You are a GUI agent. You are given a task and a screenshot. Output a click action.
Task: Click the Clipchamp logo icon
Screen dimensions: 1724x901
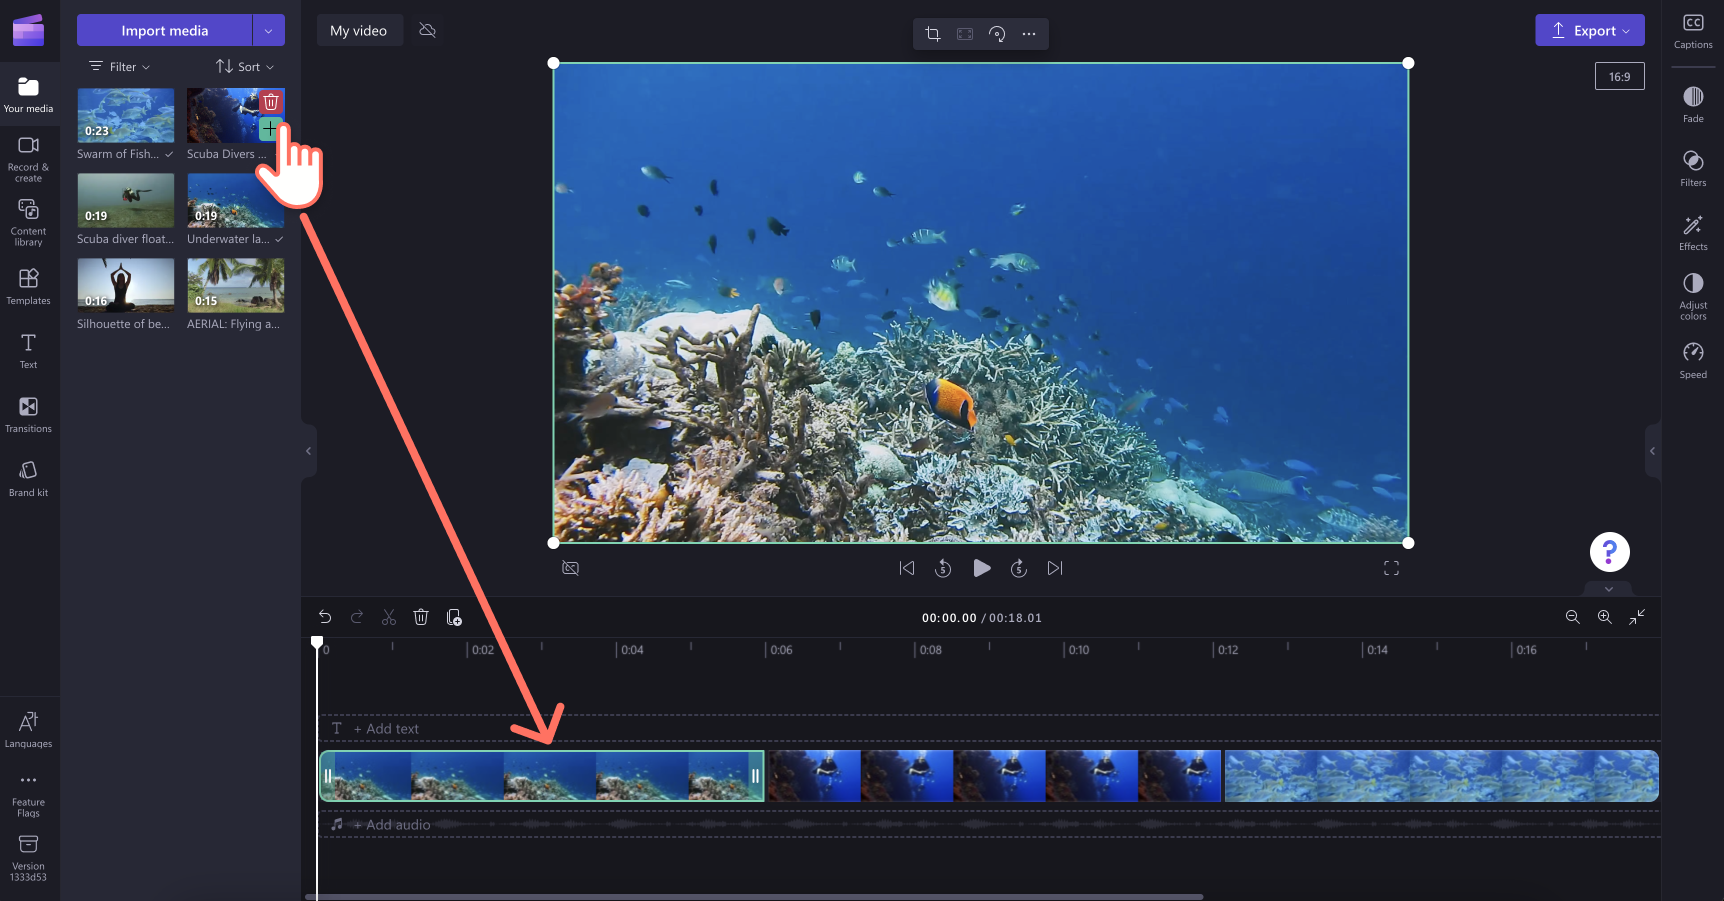[28, 30]
